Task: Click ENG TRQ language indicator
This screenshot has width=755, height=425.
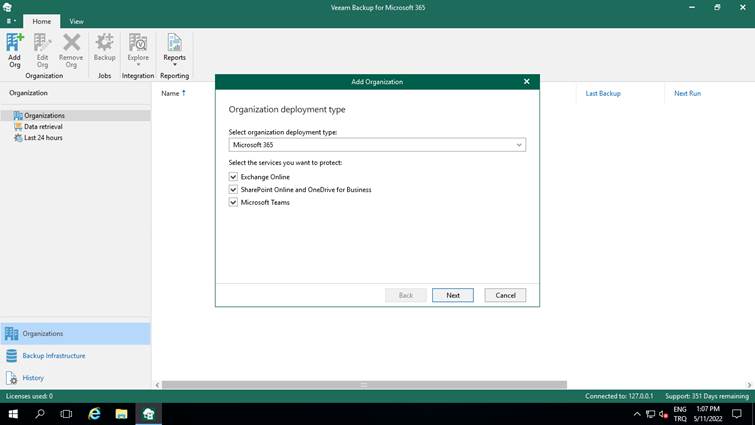Action: coord(680,414)
